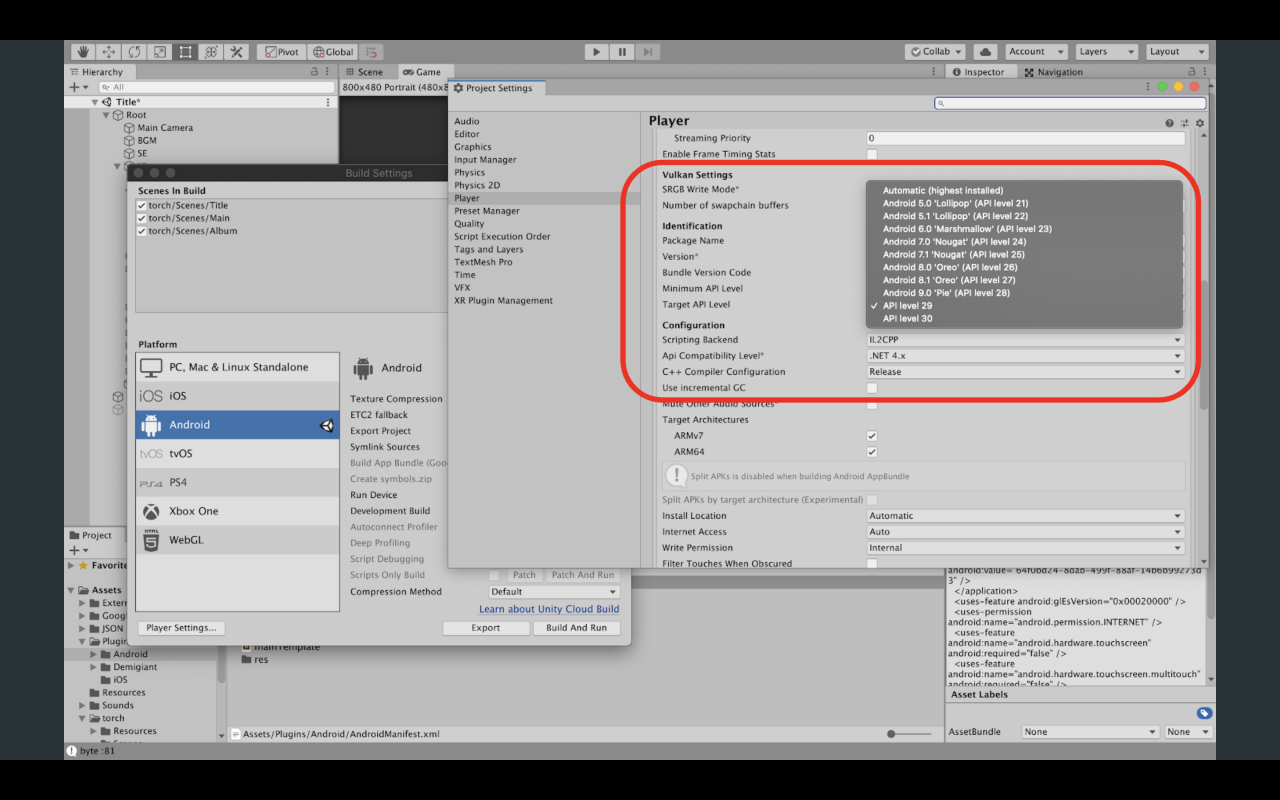Select the Move tool in toolbar
The image size is (1280, 800).
(109, 52)
